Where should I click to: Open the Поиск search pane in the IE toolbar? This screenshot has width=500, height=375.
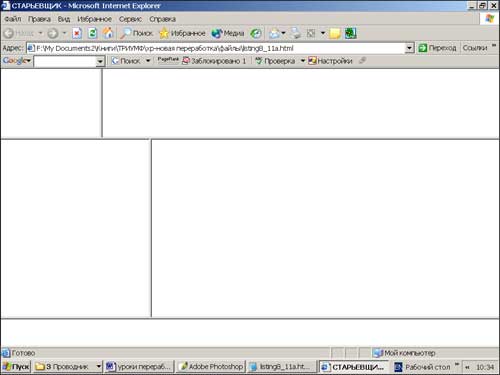click(137, 33)
